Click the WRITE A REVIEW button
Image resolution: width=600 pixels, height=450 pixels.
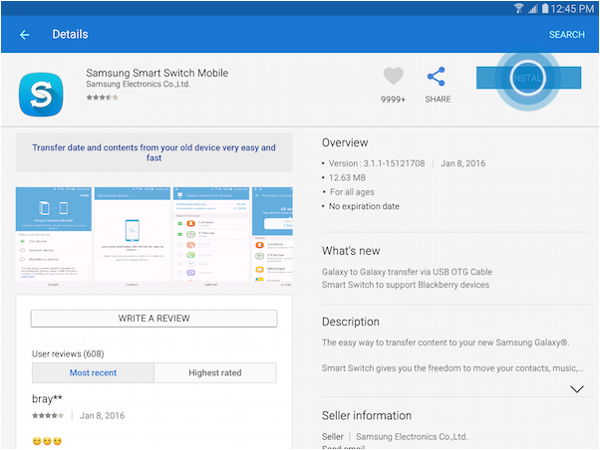154,318
